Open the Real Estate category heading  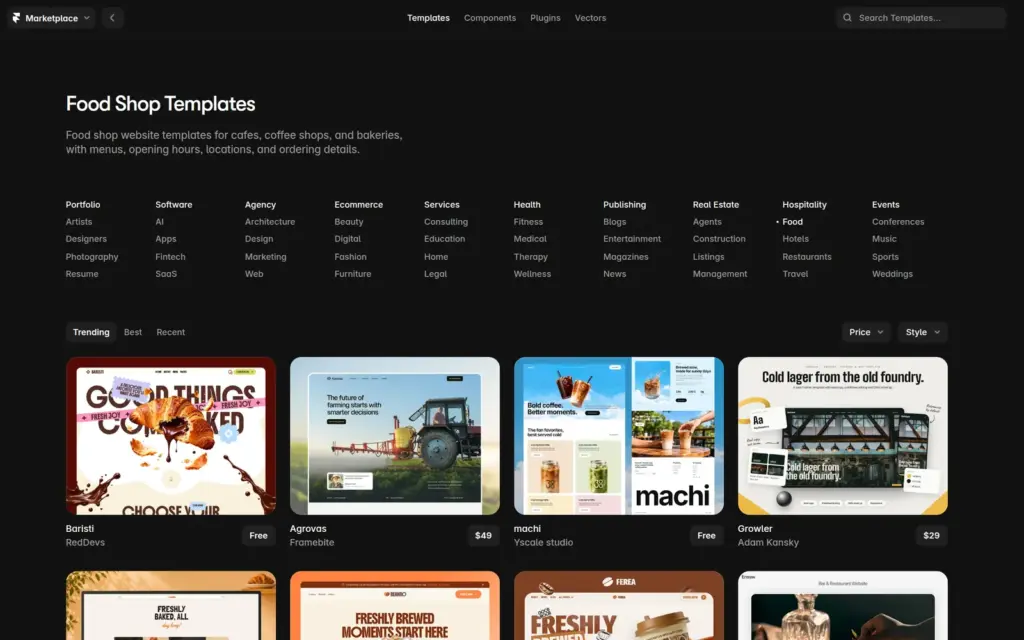(x=716, y=204)
